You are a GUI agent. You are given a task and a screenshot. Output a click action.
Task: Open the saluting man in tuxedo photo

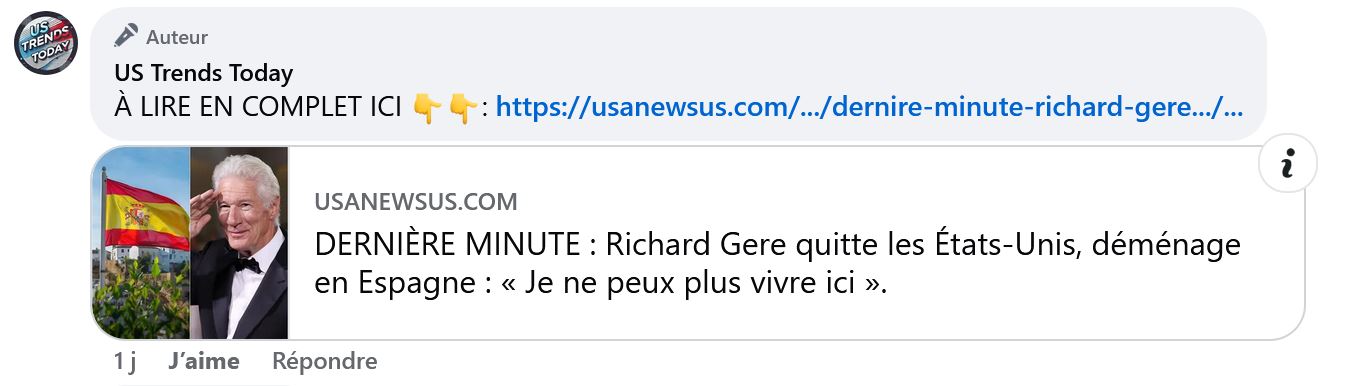click(239, 243)
